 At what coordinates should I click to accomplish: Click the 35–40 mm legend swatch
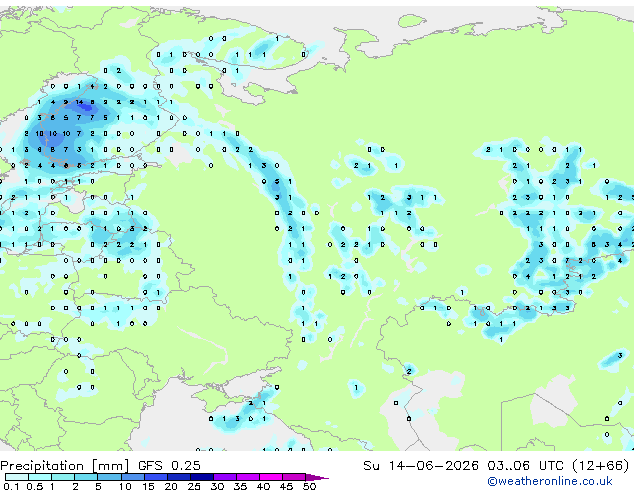(247, 477)
